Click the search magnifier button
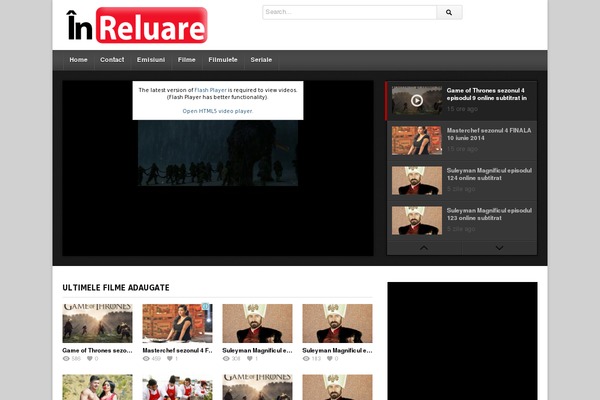 449,12
